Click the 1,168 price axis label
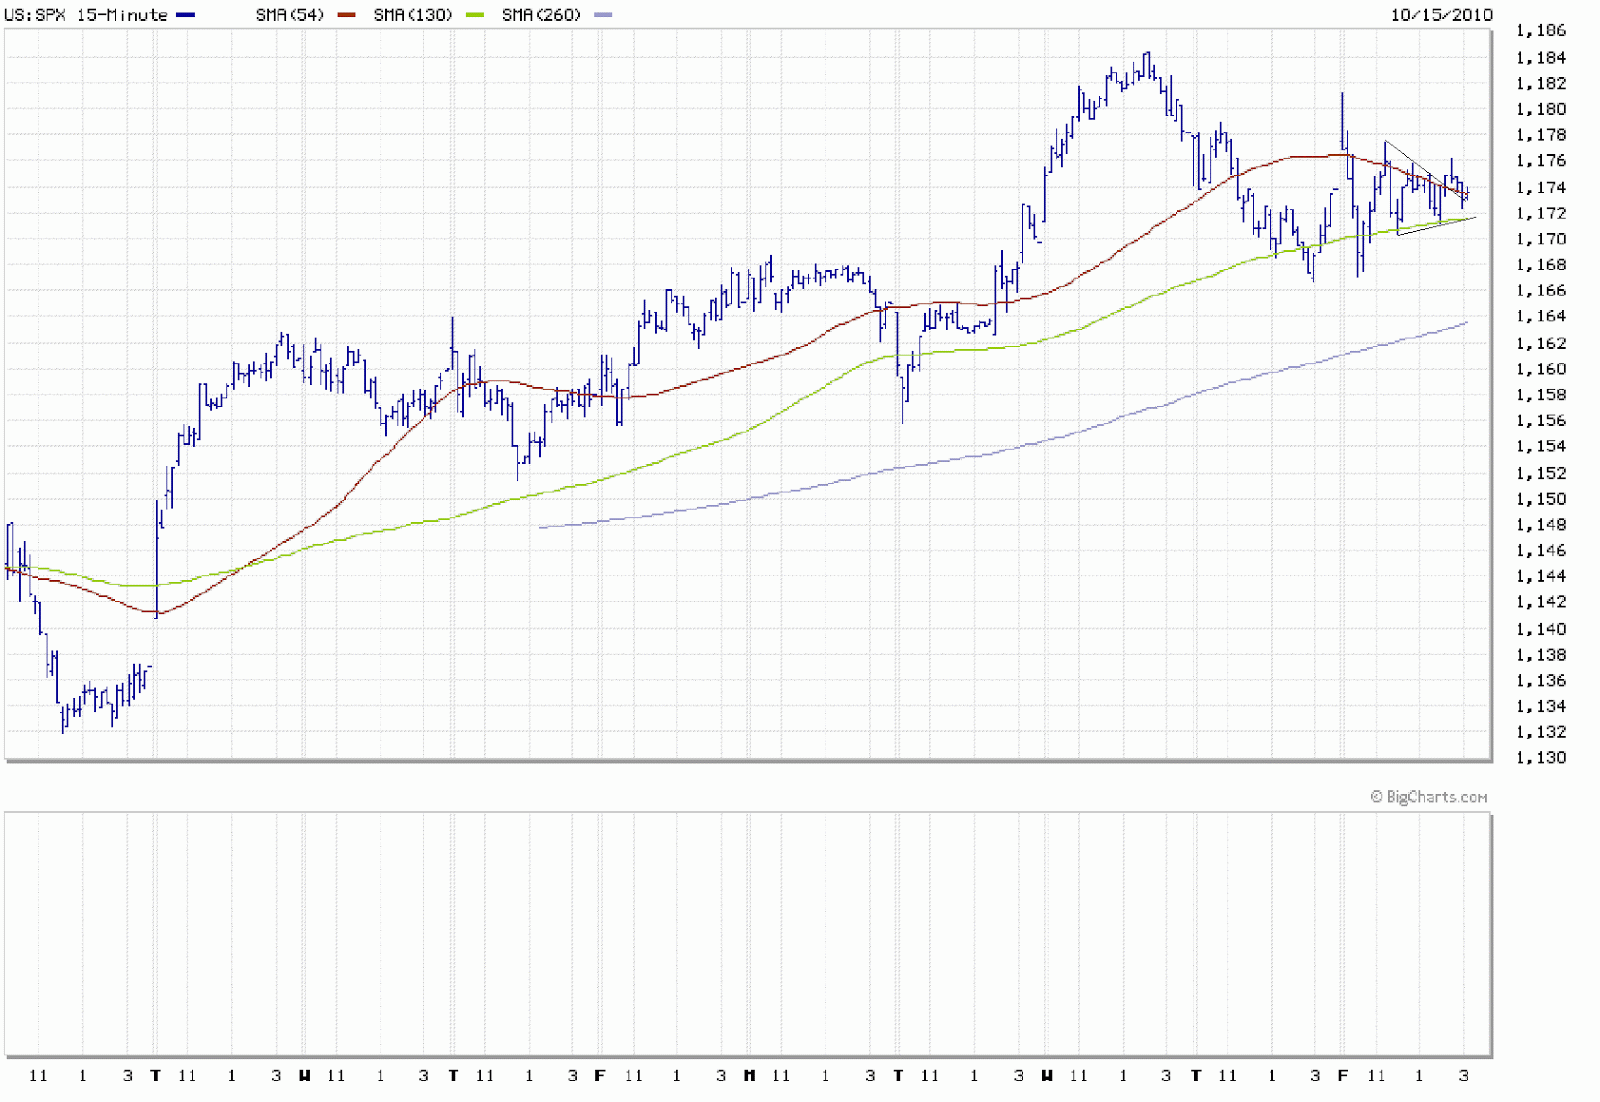Screen dimensions: 1600x1102 click(x=1541, y=265)
